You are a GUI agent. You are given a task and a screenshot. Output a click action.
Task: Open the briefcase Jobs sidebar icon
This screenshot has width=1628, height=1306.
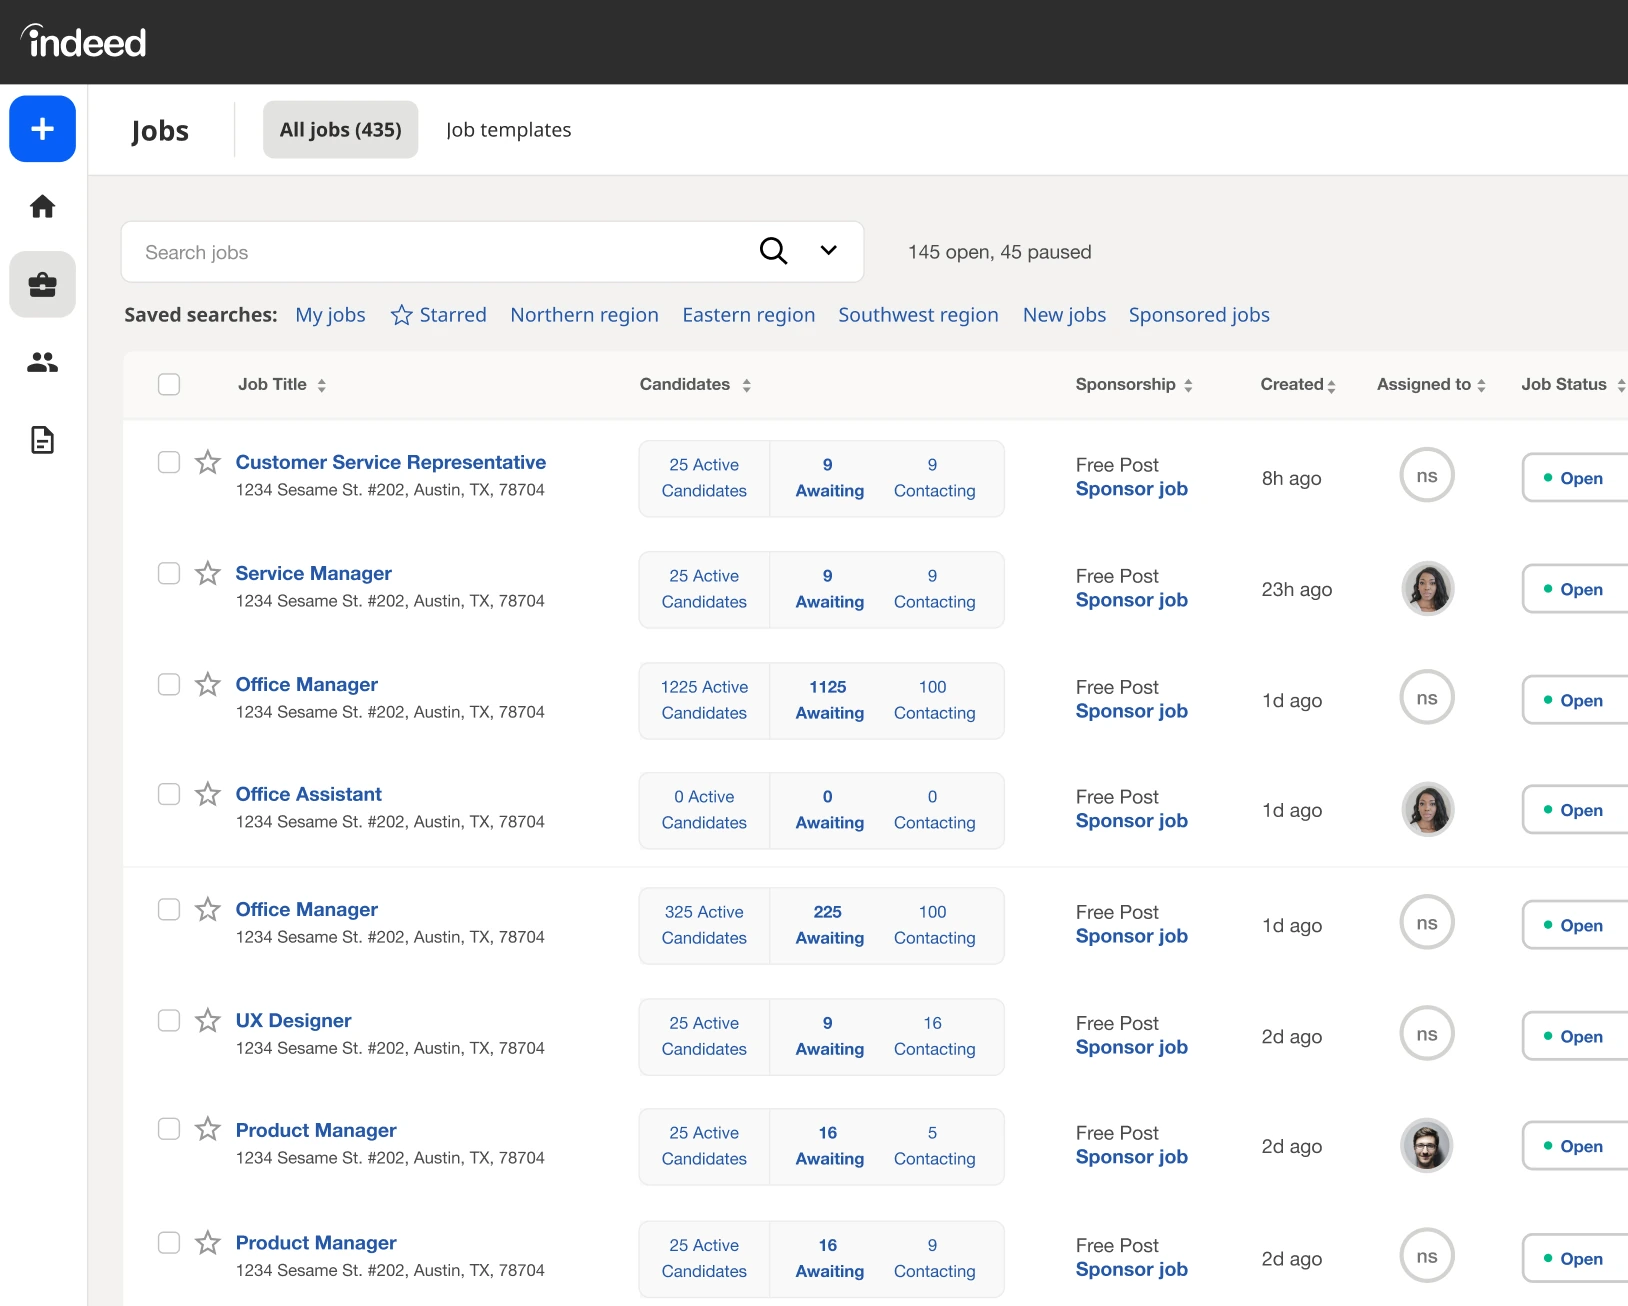point(43,285)
